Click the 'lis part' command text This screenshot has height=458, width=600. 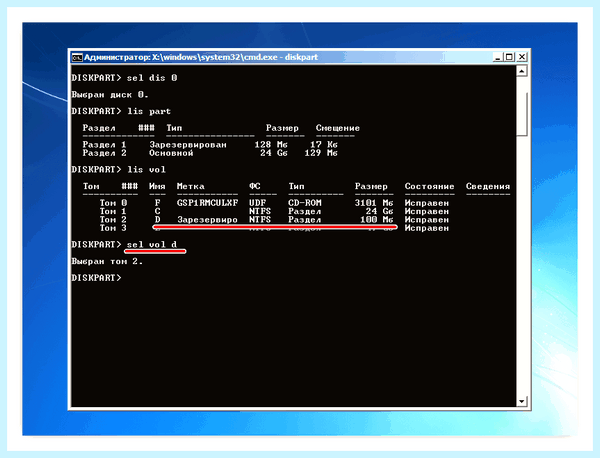pyautogui.click(x=149, y=111)
